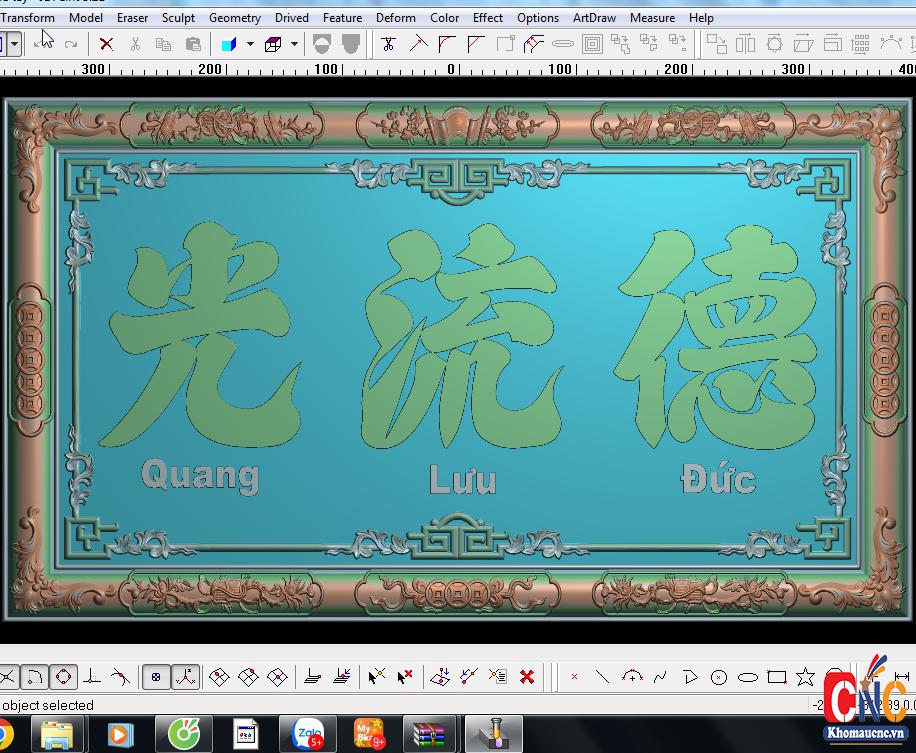This screenshot has width=916, height=753.
Task: Expand the cyan cube shading dropdown arrow
Action: coord(249,44)
